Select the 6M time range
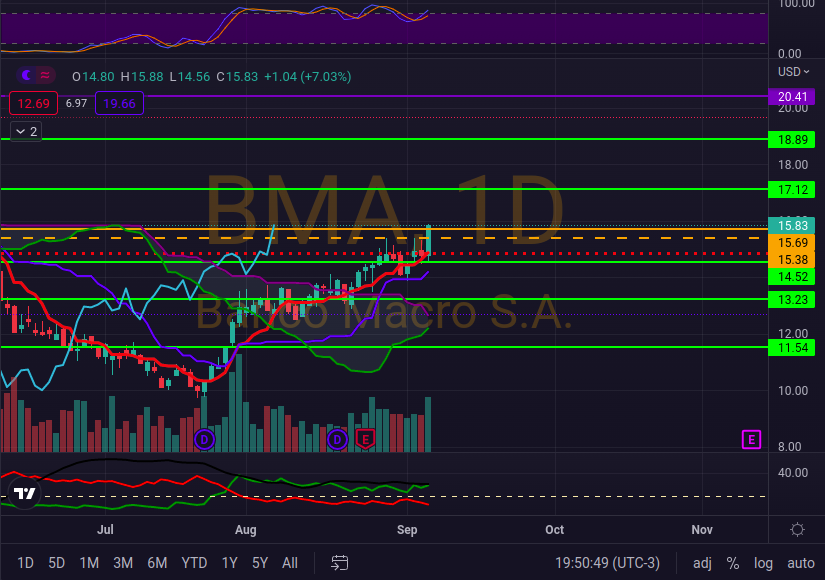Image resolution: width=825 pixels, height=580 pixels. click(x=157, y=563)
